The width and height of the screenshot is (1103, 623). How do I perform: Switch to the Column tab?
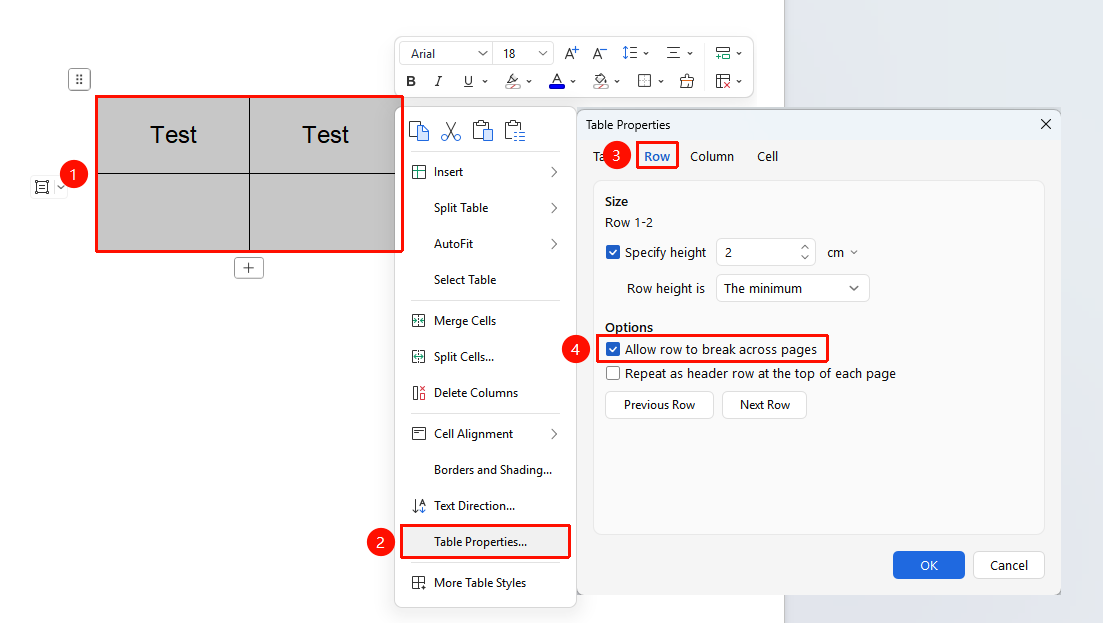click(712, 157)
